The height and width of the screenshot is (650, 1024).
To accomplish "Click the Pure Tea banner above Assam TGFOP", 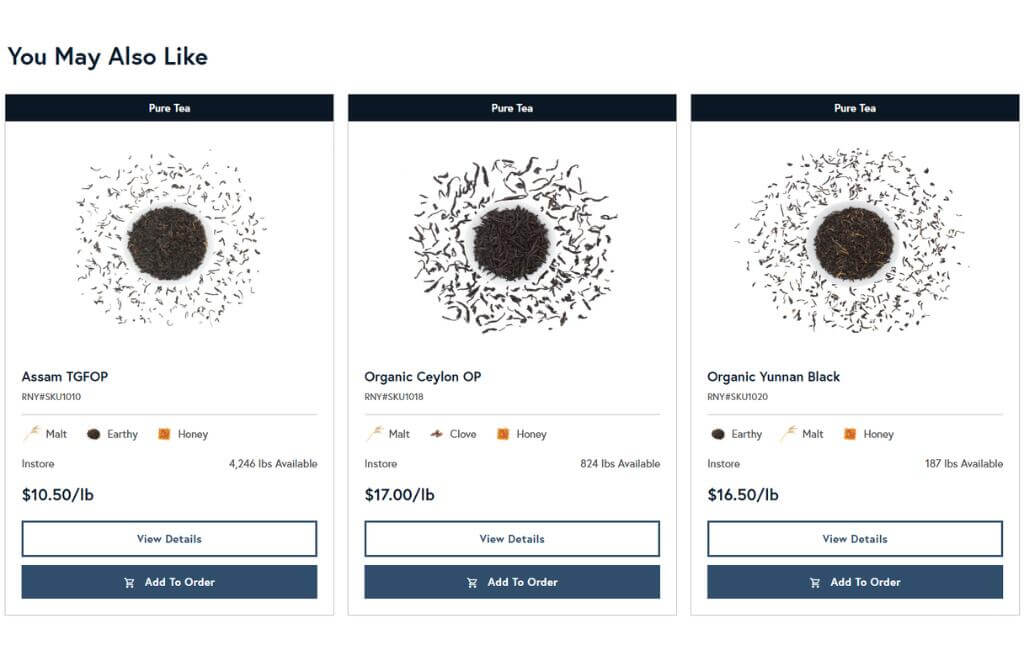I will (x=169, y=108).
